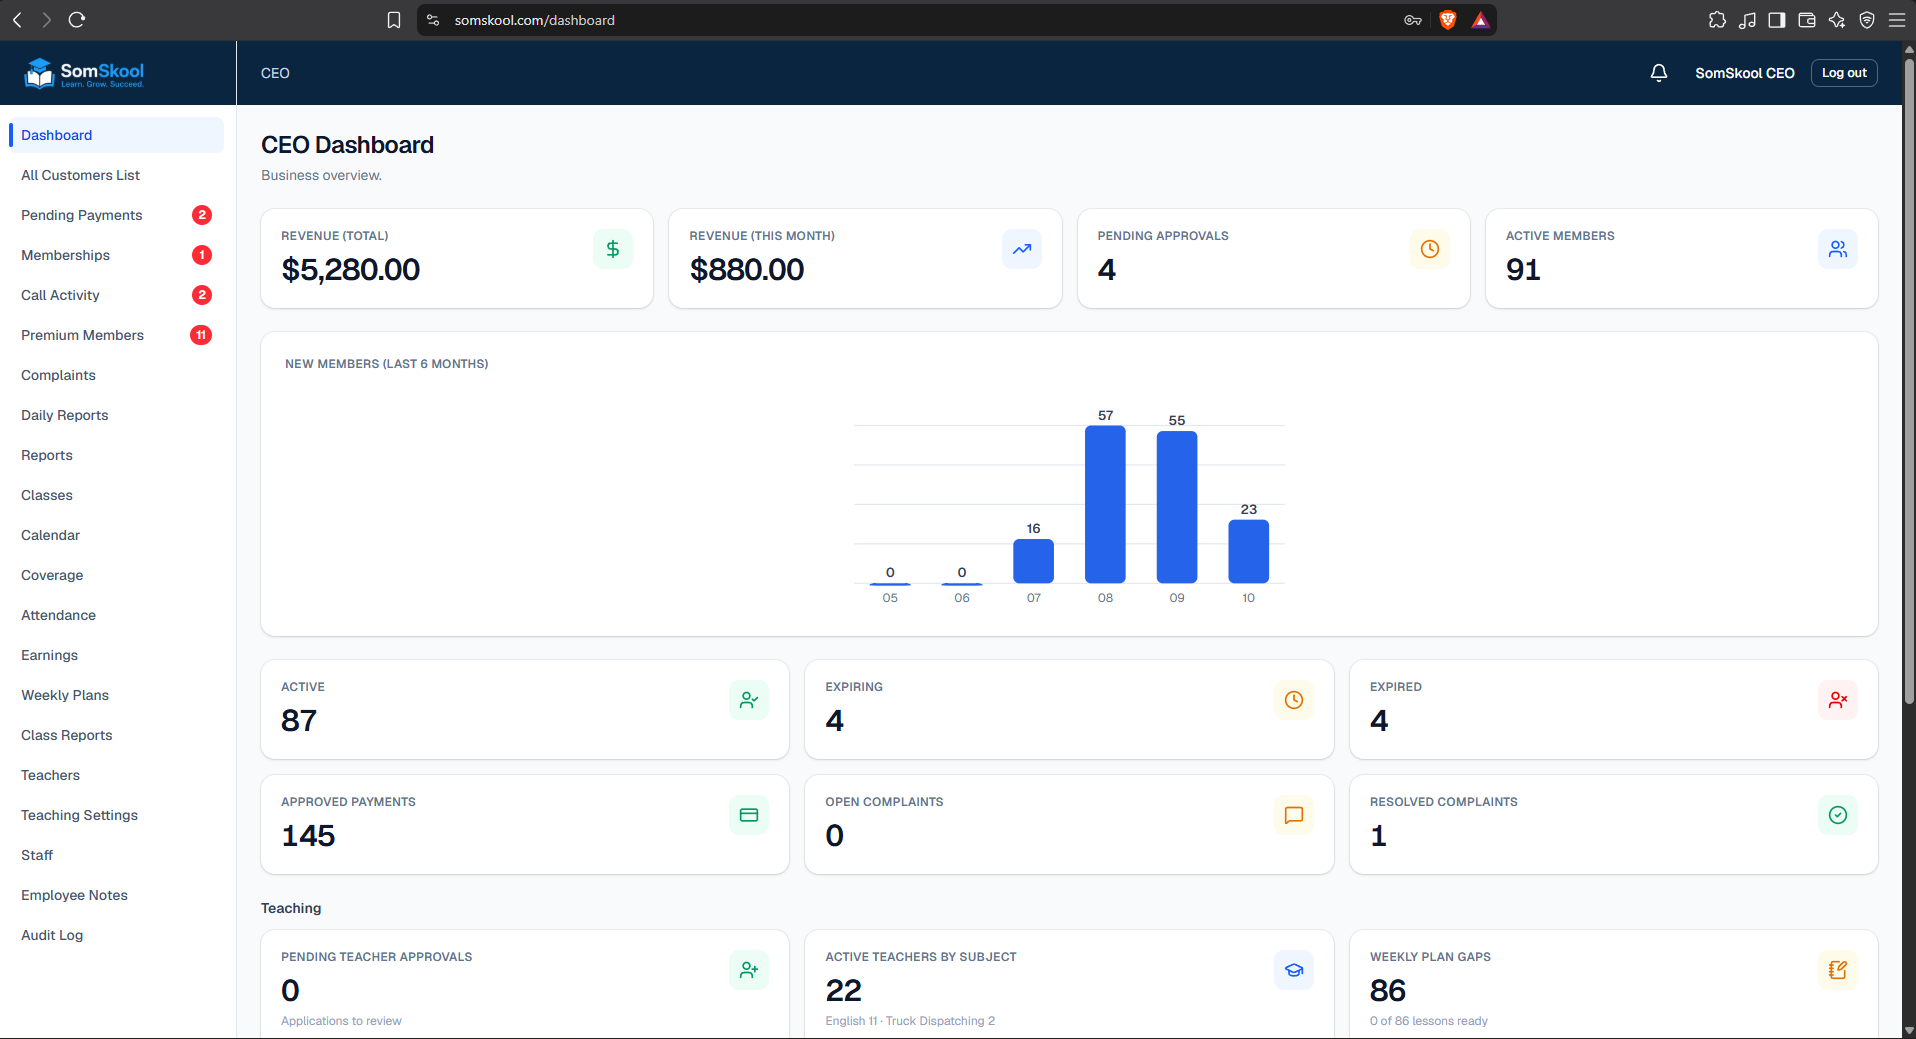Open the browser hamburger menu
The height and width of the screenshot is (1039, 1916).
pos(1896,20)
